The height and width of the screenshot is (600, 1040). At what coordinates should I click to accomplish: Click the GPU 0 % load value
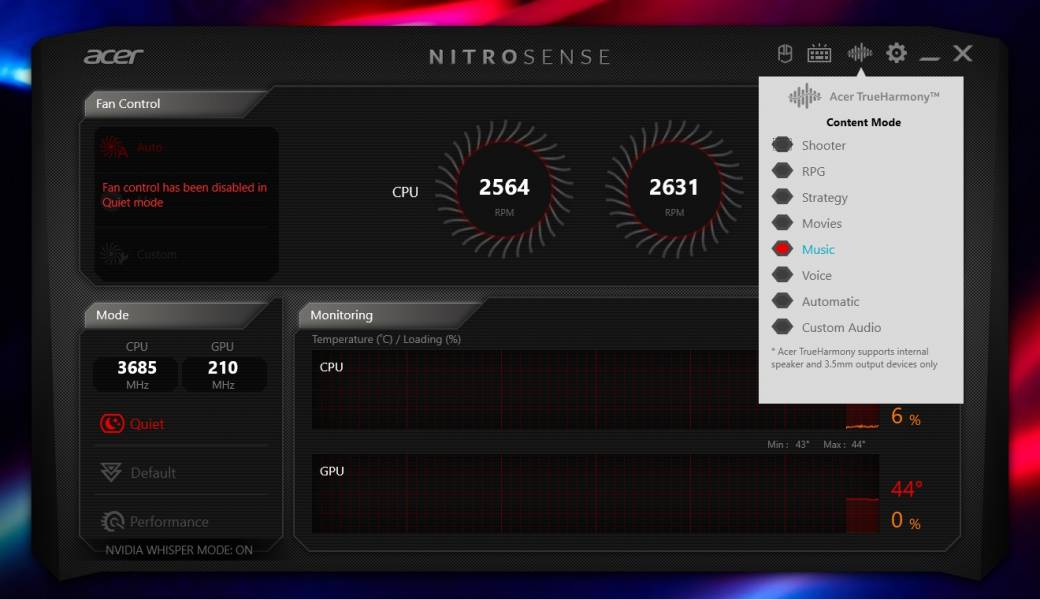pos(905,520)
